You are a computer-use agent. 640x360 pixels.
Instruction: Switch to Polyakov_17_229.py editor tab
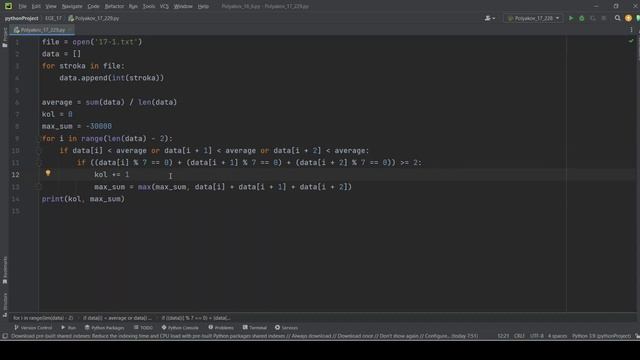pyautogui.click(x=42, y=30)
